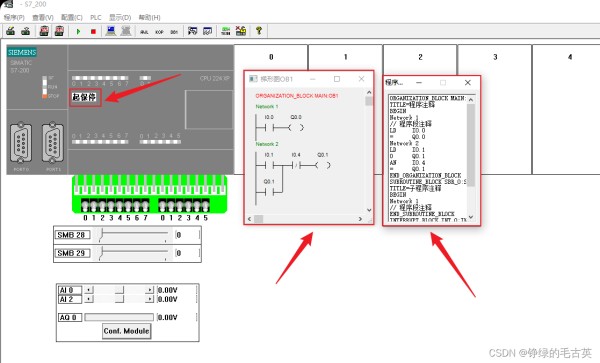The width and height of the screenshot is (600, 363).
Task: Click expansion module slot 3
Action: point(495,109)
